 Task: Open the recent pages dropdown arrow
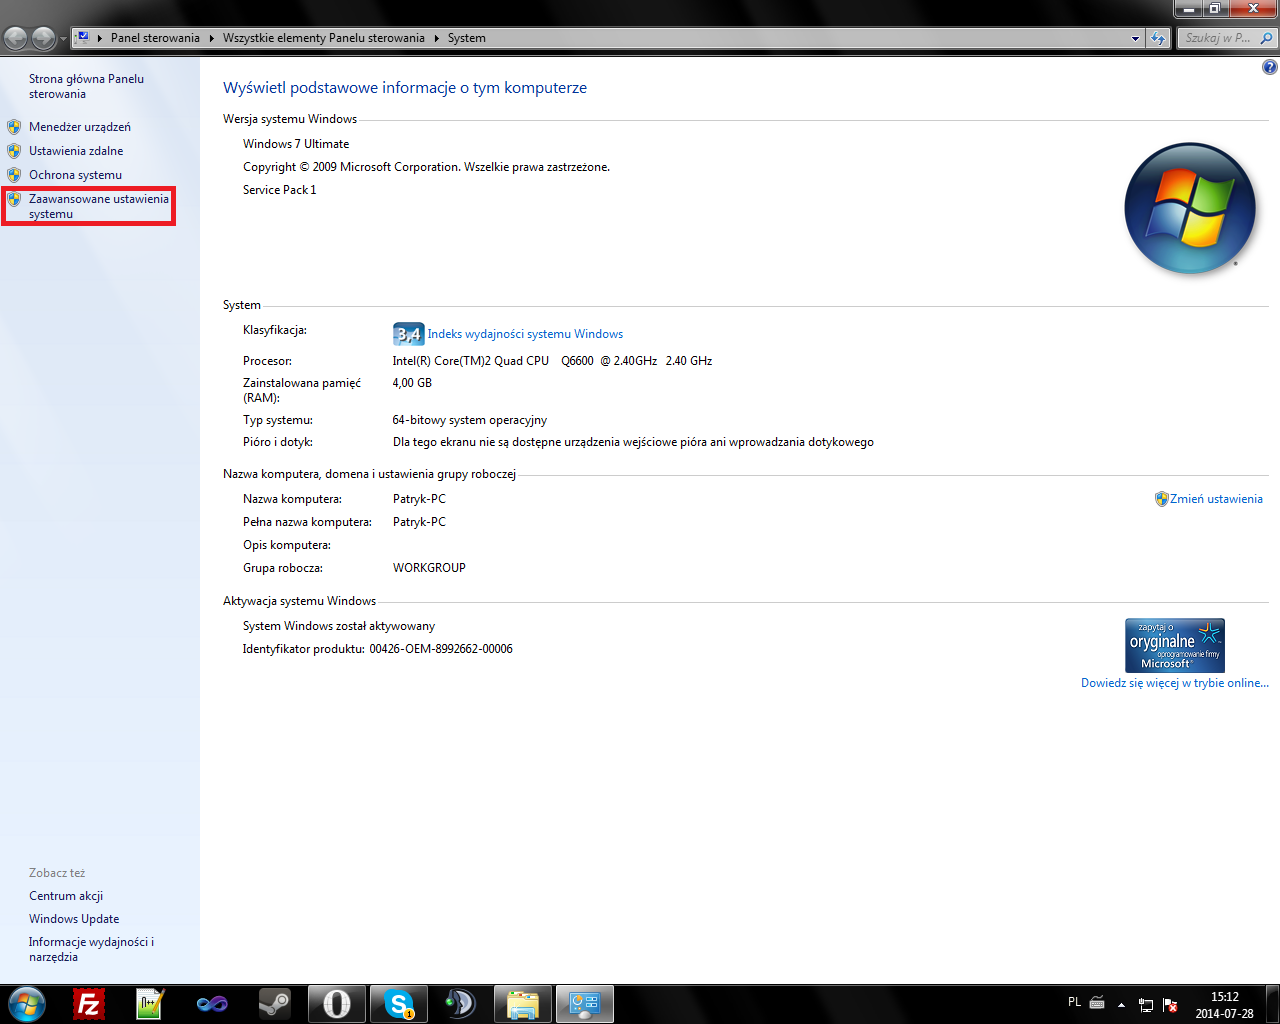point(63,39)
